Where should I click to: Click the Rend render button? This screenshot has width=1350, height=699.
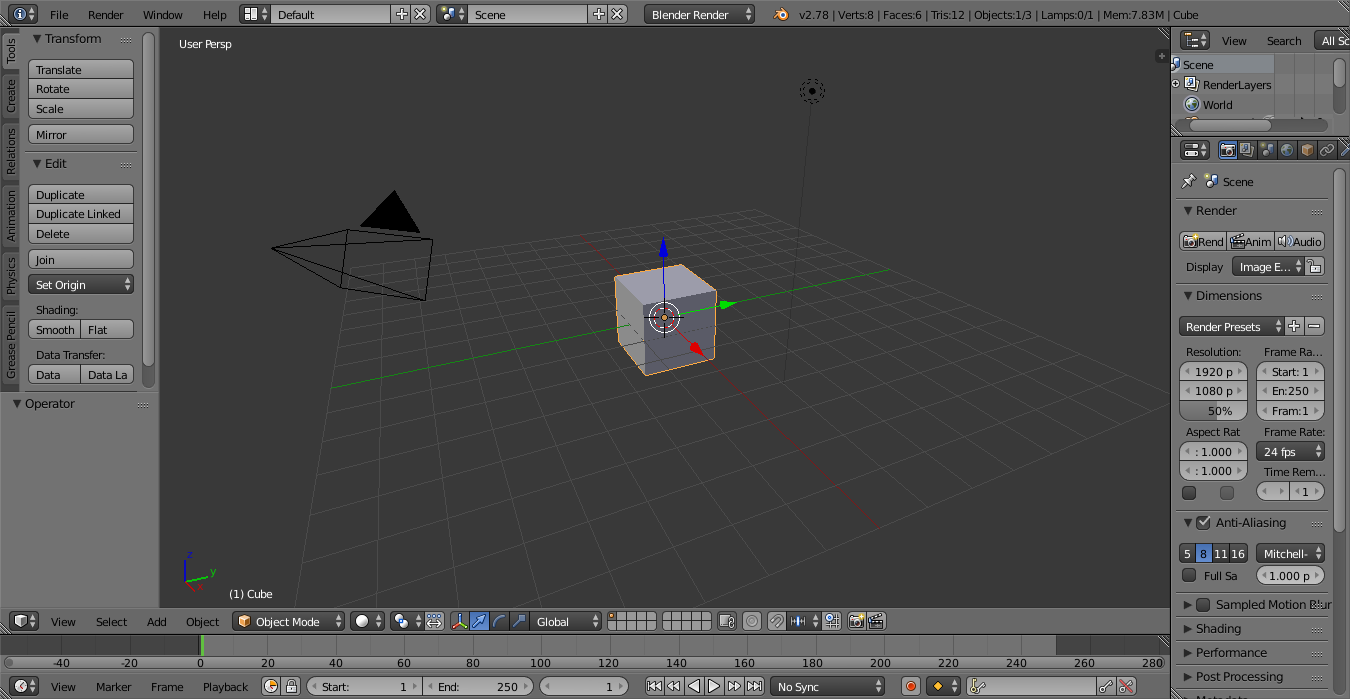click(1203, 241)
